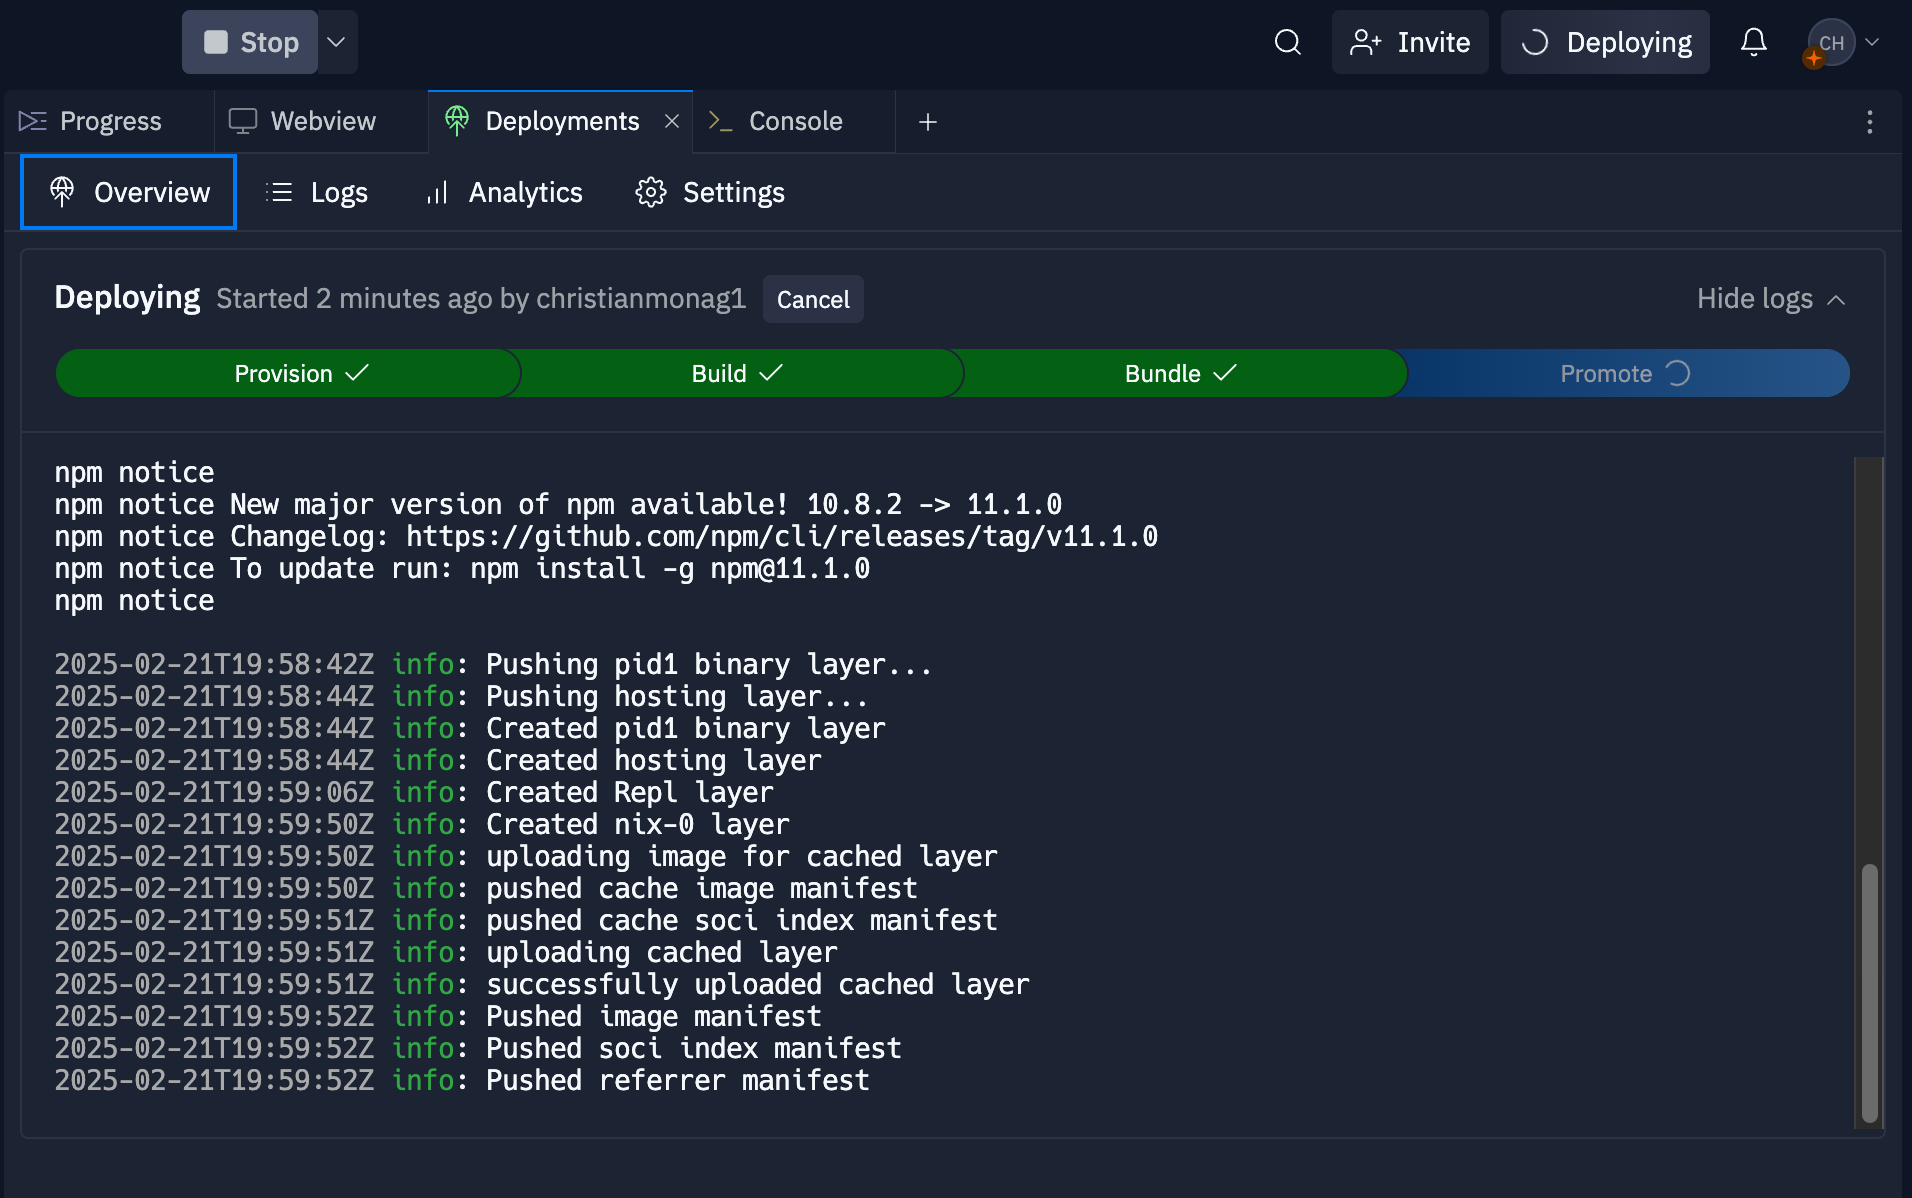Click the 'Created Repl layer' log line
The image size is (1912, 1198).
click(414, 792)
